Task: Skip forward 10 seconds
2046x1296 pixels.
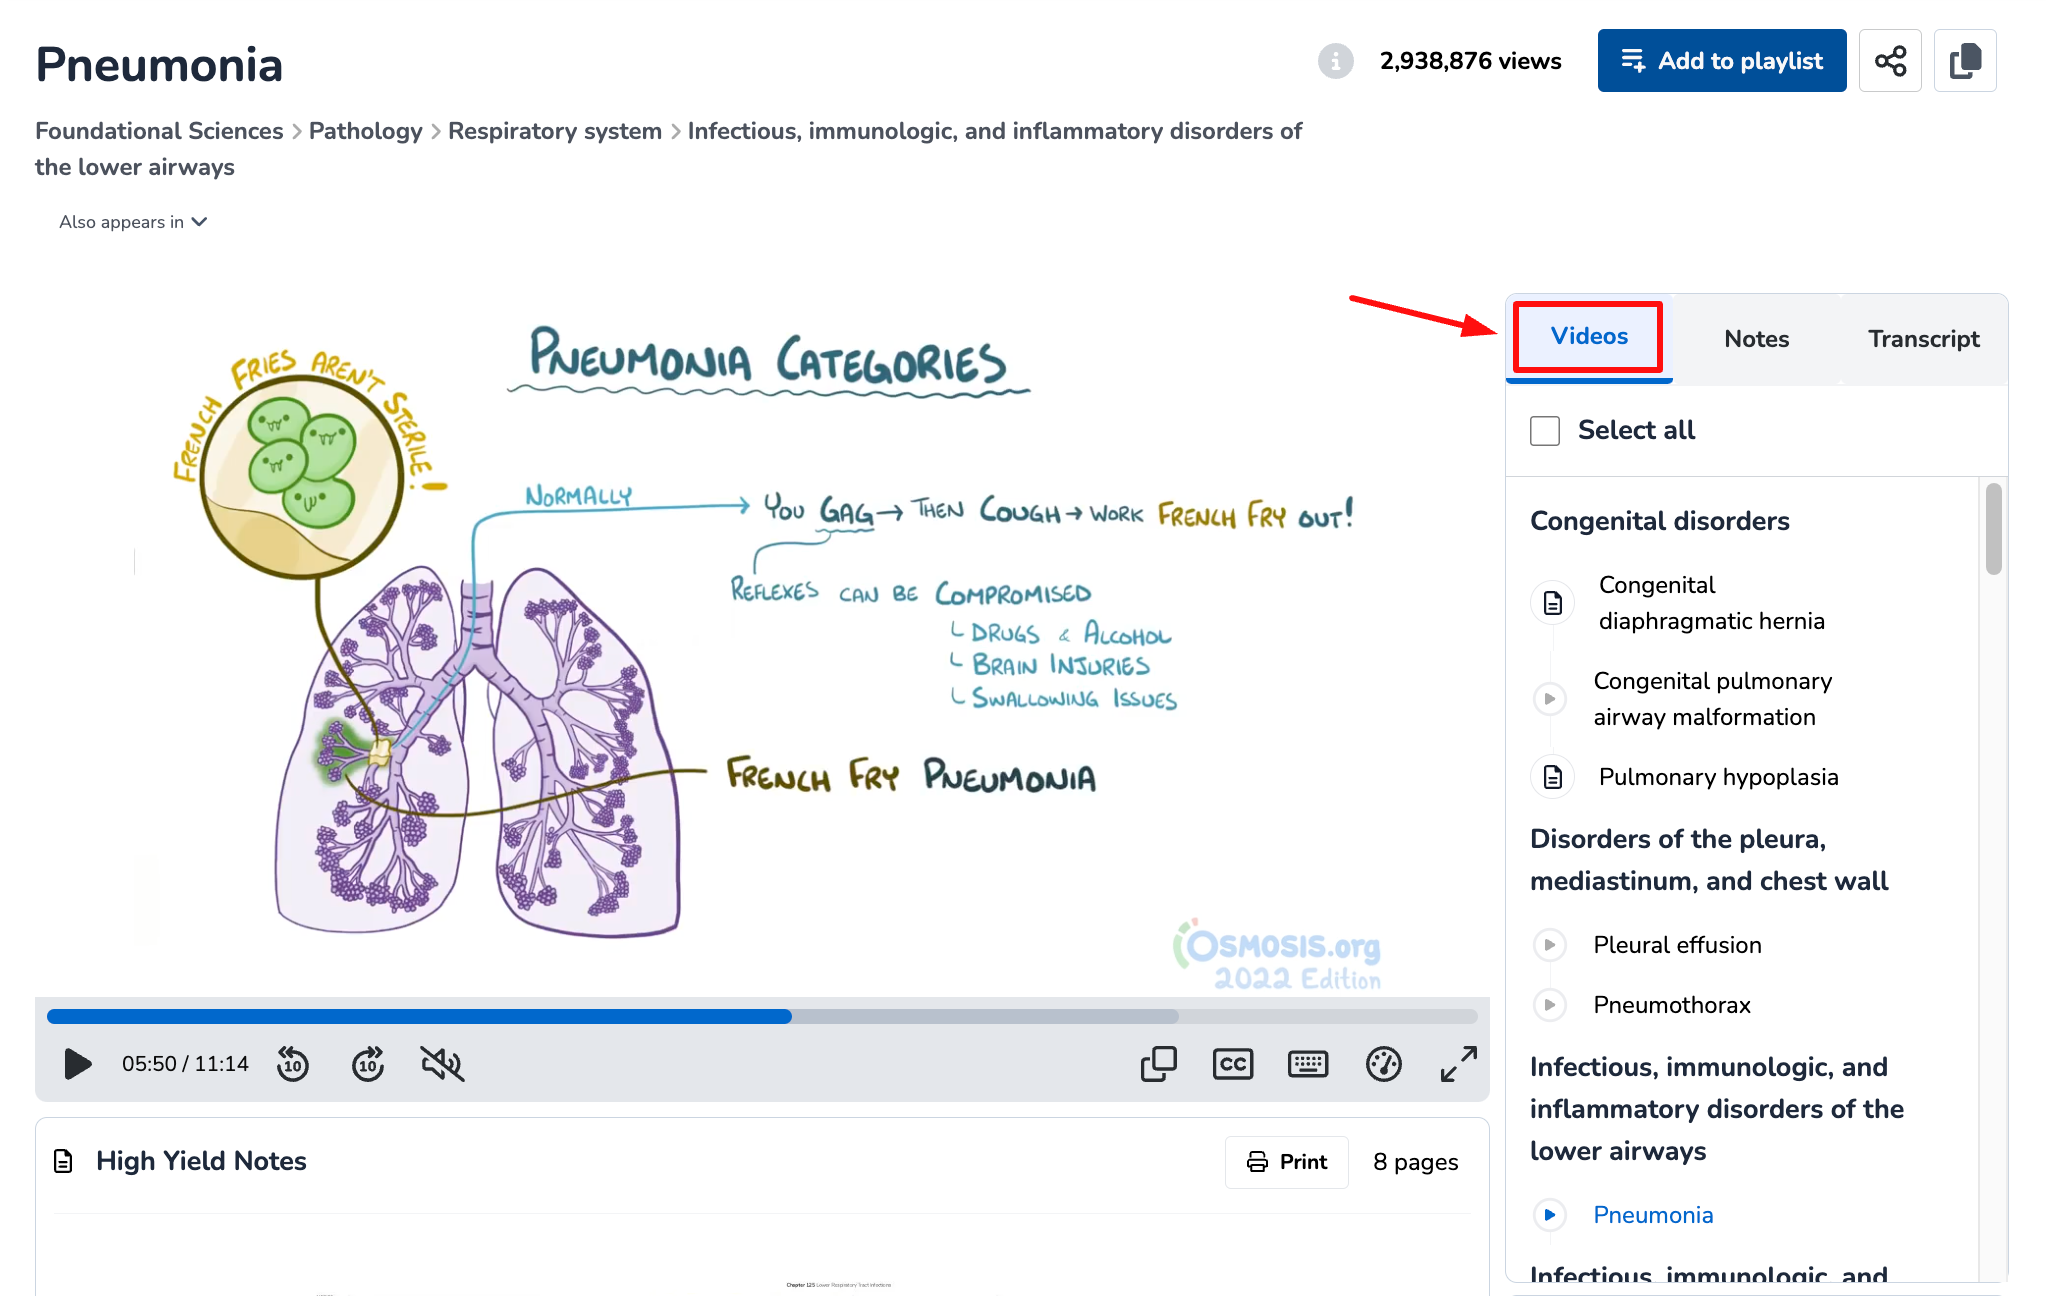Action: 368,1064
